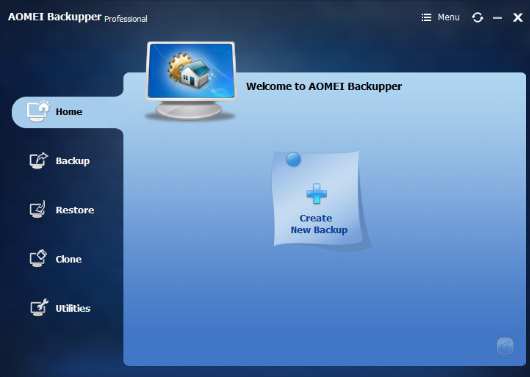Click the refresh/update icon in the title bar
Image resolution: width=530 pixels, height=377 pixels.
coord(477,18)
